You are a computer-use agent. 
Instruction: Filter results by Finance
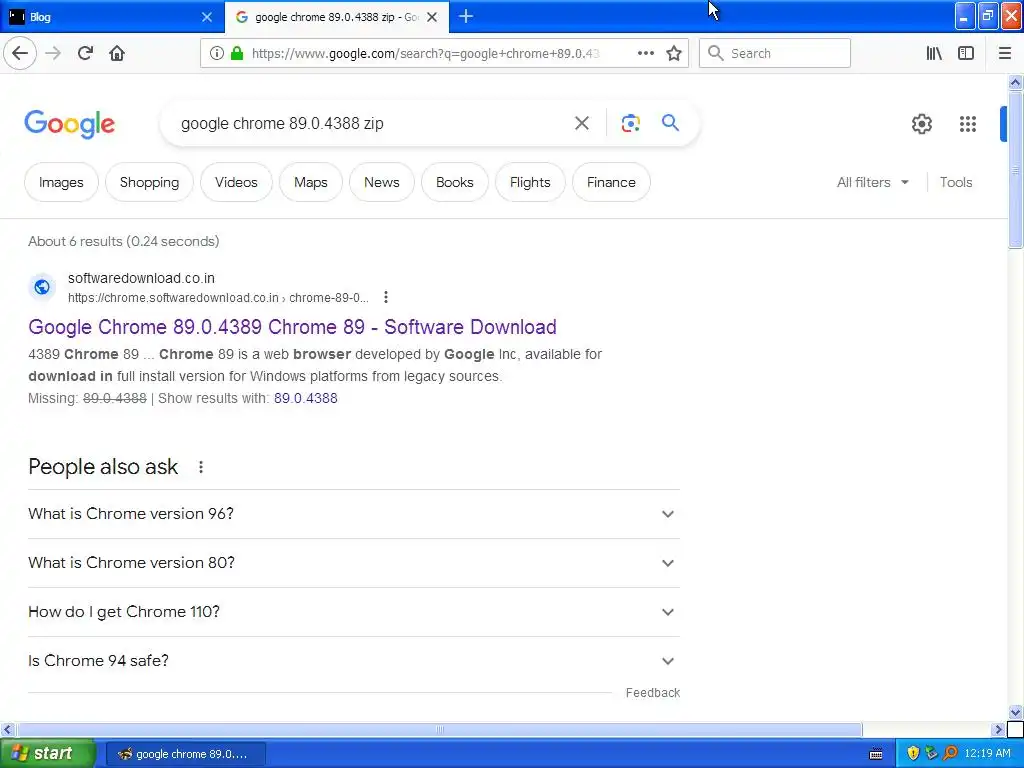611,182
